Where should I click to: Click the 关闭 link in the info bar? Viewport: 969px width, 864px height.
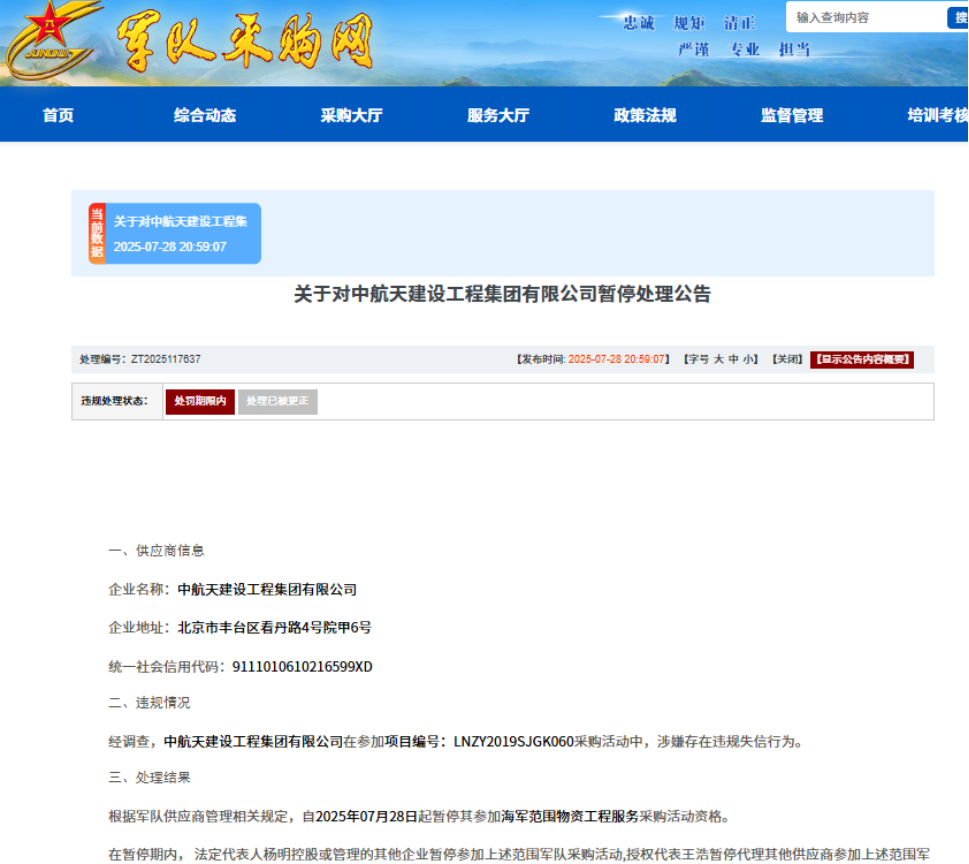[x=787, y=360]
